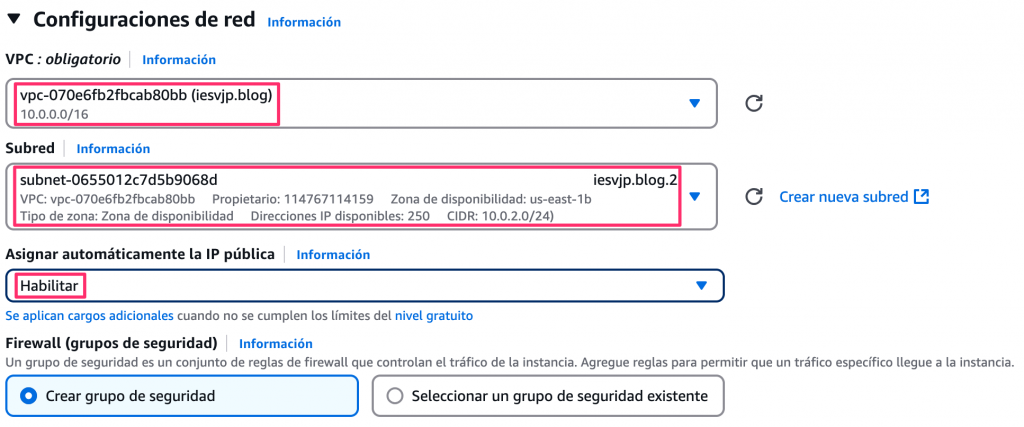The height and width of the screenshot is (427, 1024).
Task: Open Información link for Firewall section
Action: click(x=276, y=343)
